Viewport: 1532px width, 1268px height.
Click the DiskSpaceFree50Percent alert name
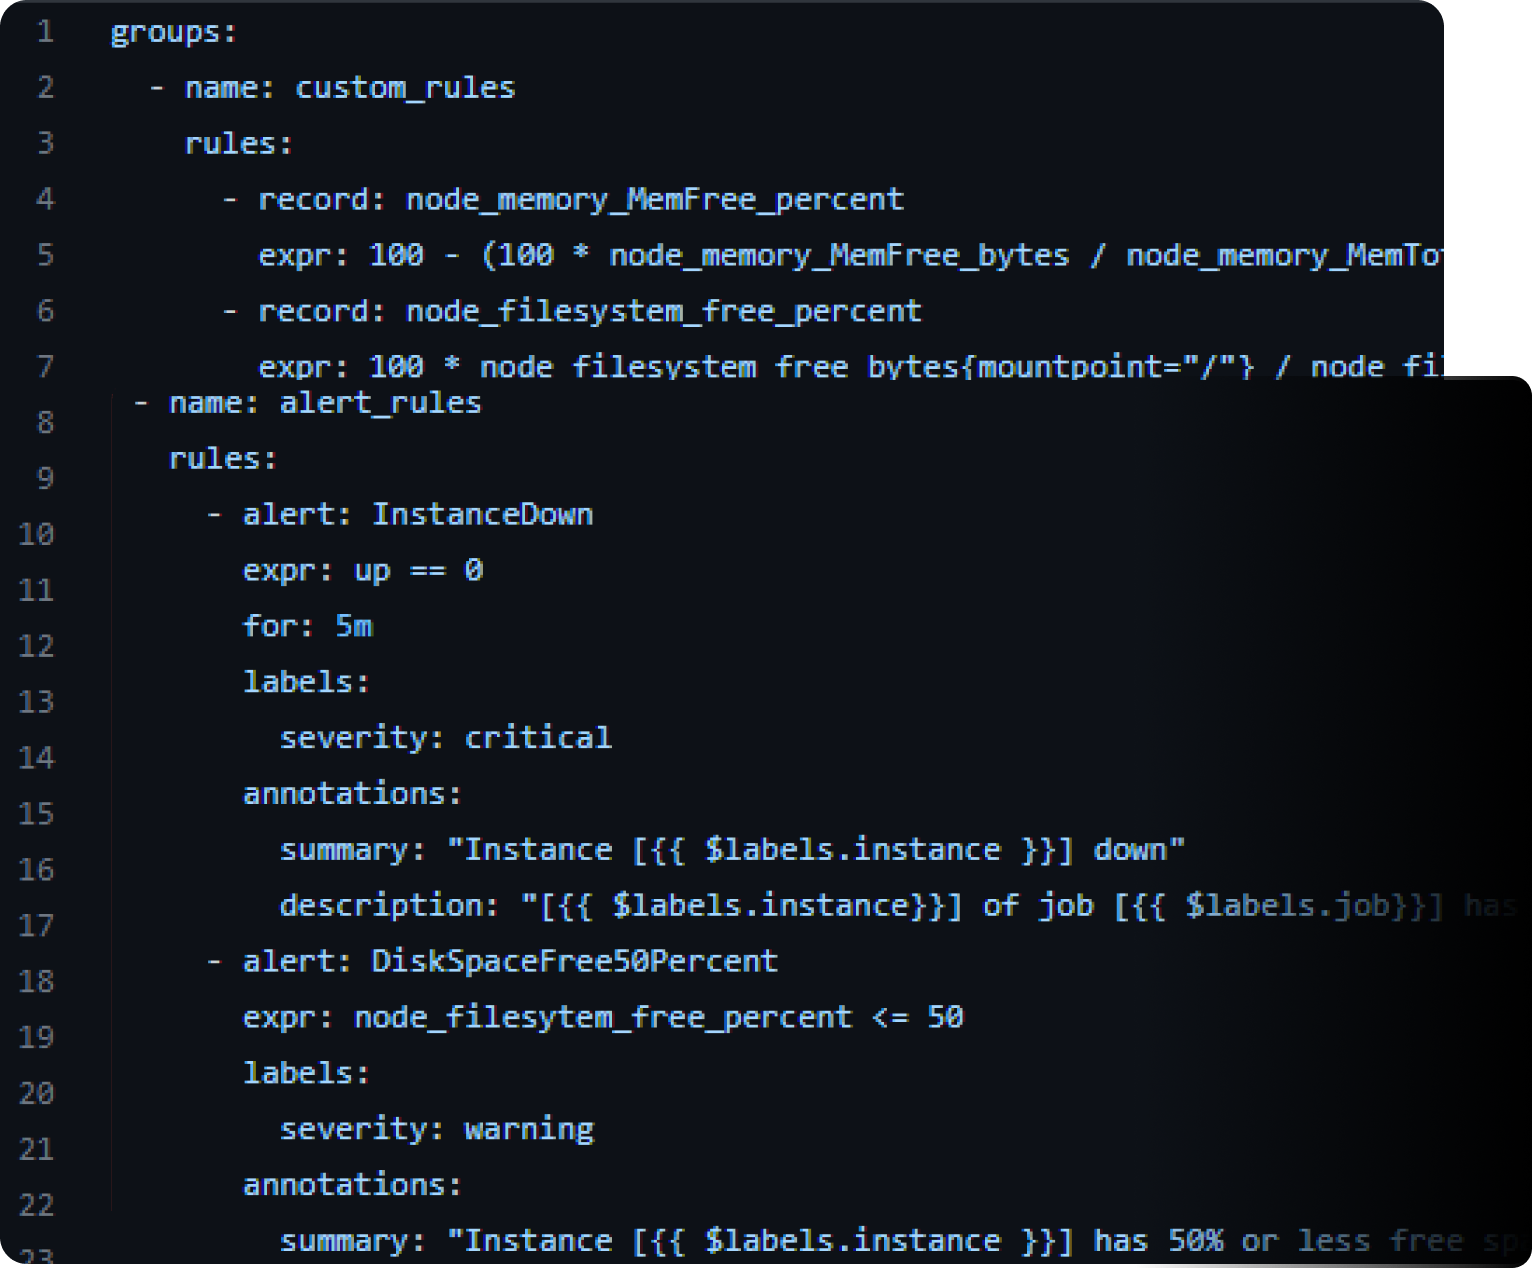(575, 961)
